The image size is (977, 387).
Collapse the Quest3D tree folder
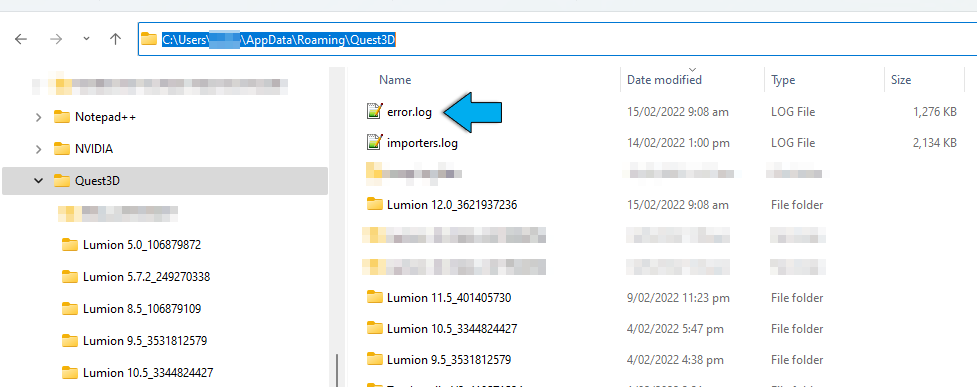pos(39,181)
